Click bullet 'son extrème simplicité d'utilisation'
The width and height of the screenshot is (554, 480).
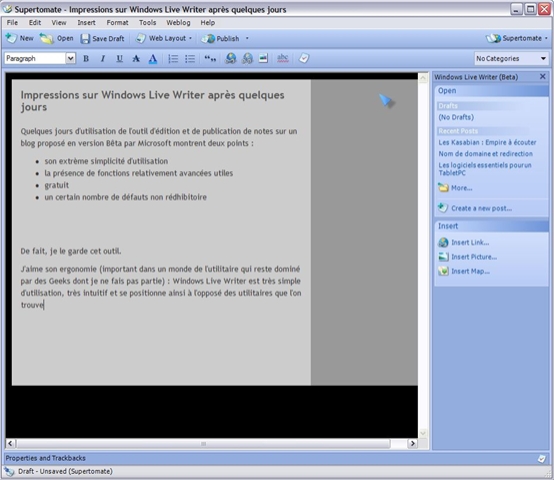click(106, 161)
